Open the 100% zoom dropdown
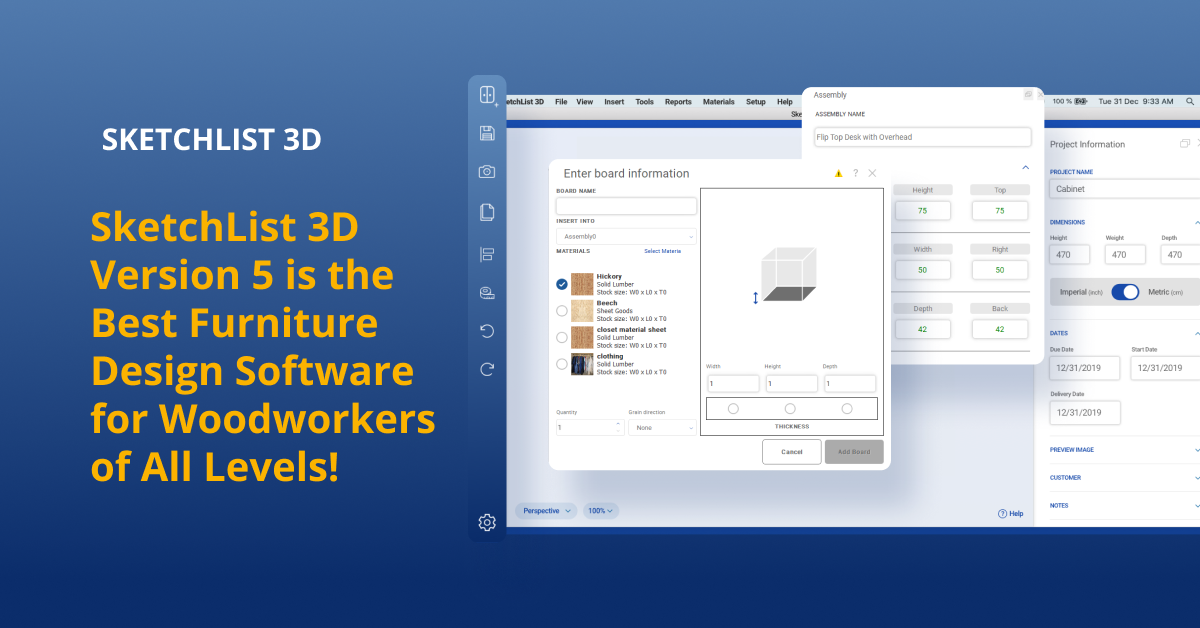 (601, 510)
